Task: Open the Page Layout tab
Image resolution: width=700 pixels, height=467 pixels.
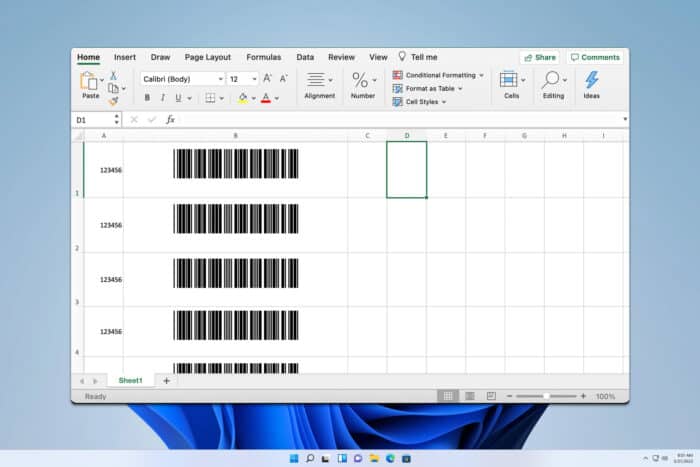Action: point(208,57)
